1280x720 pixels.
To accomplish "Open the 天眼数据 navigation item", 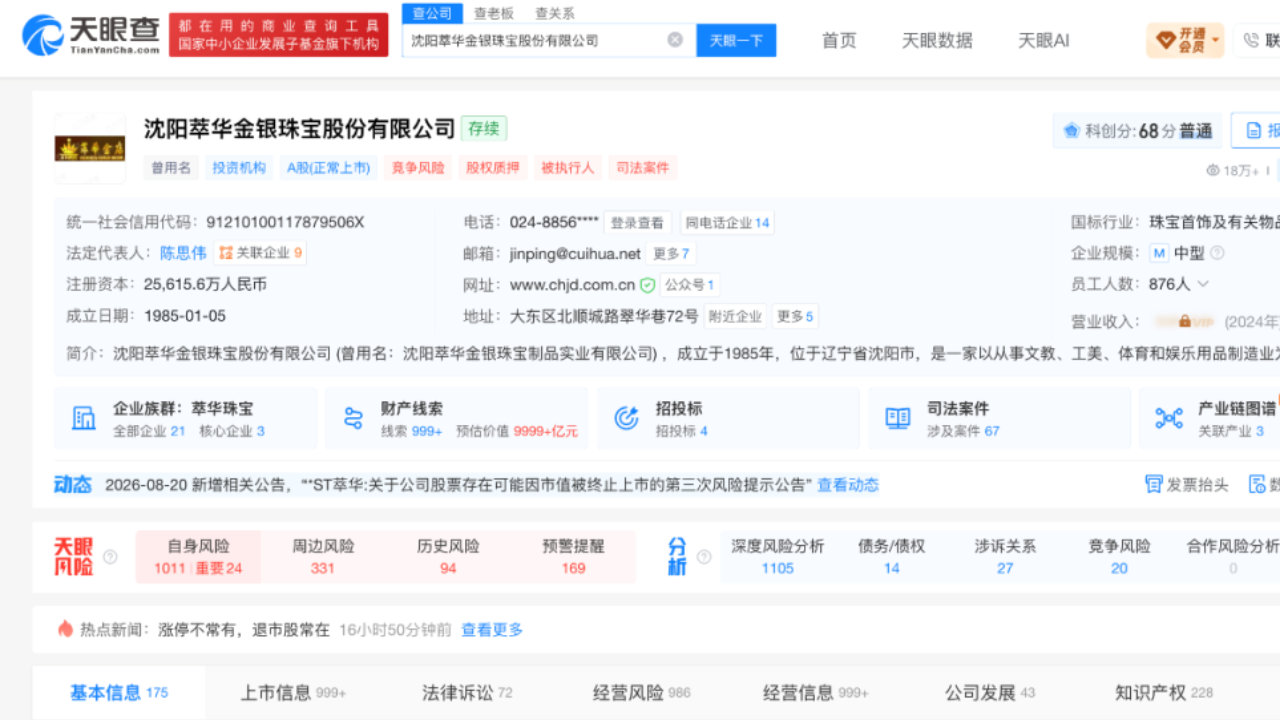I will (x=937, y=40).
